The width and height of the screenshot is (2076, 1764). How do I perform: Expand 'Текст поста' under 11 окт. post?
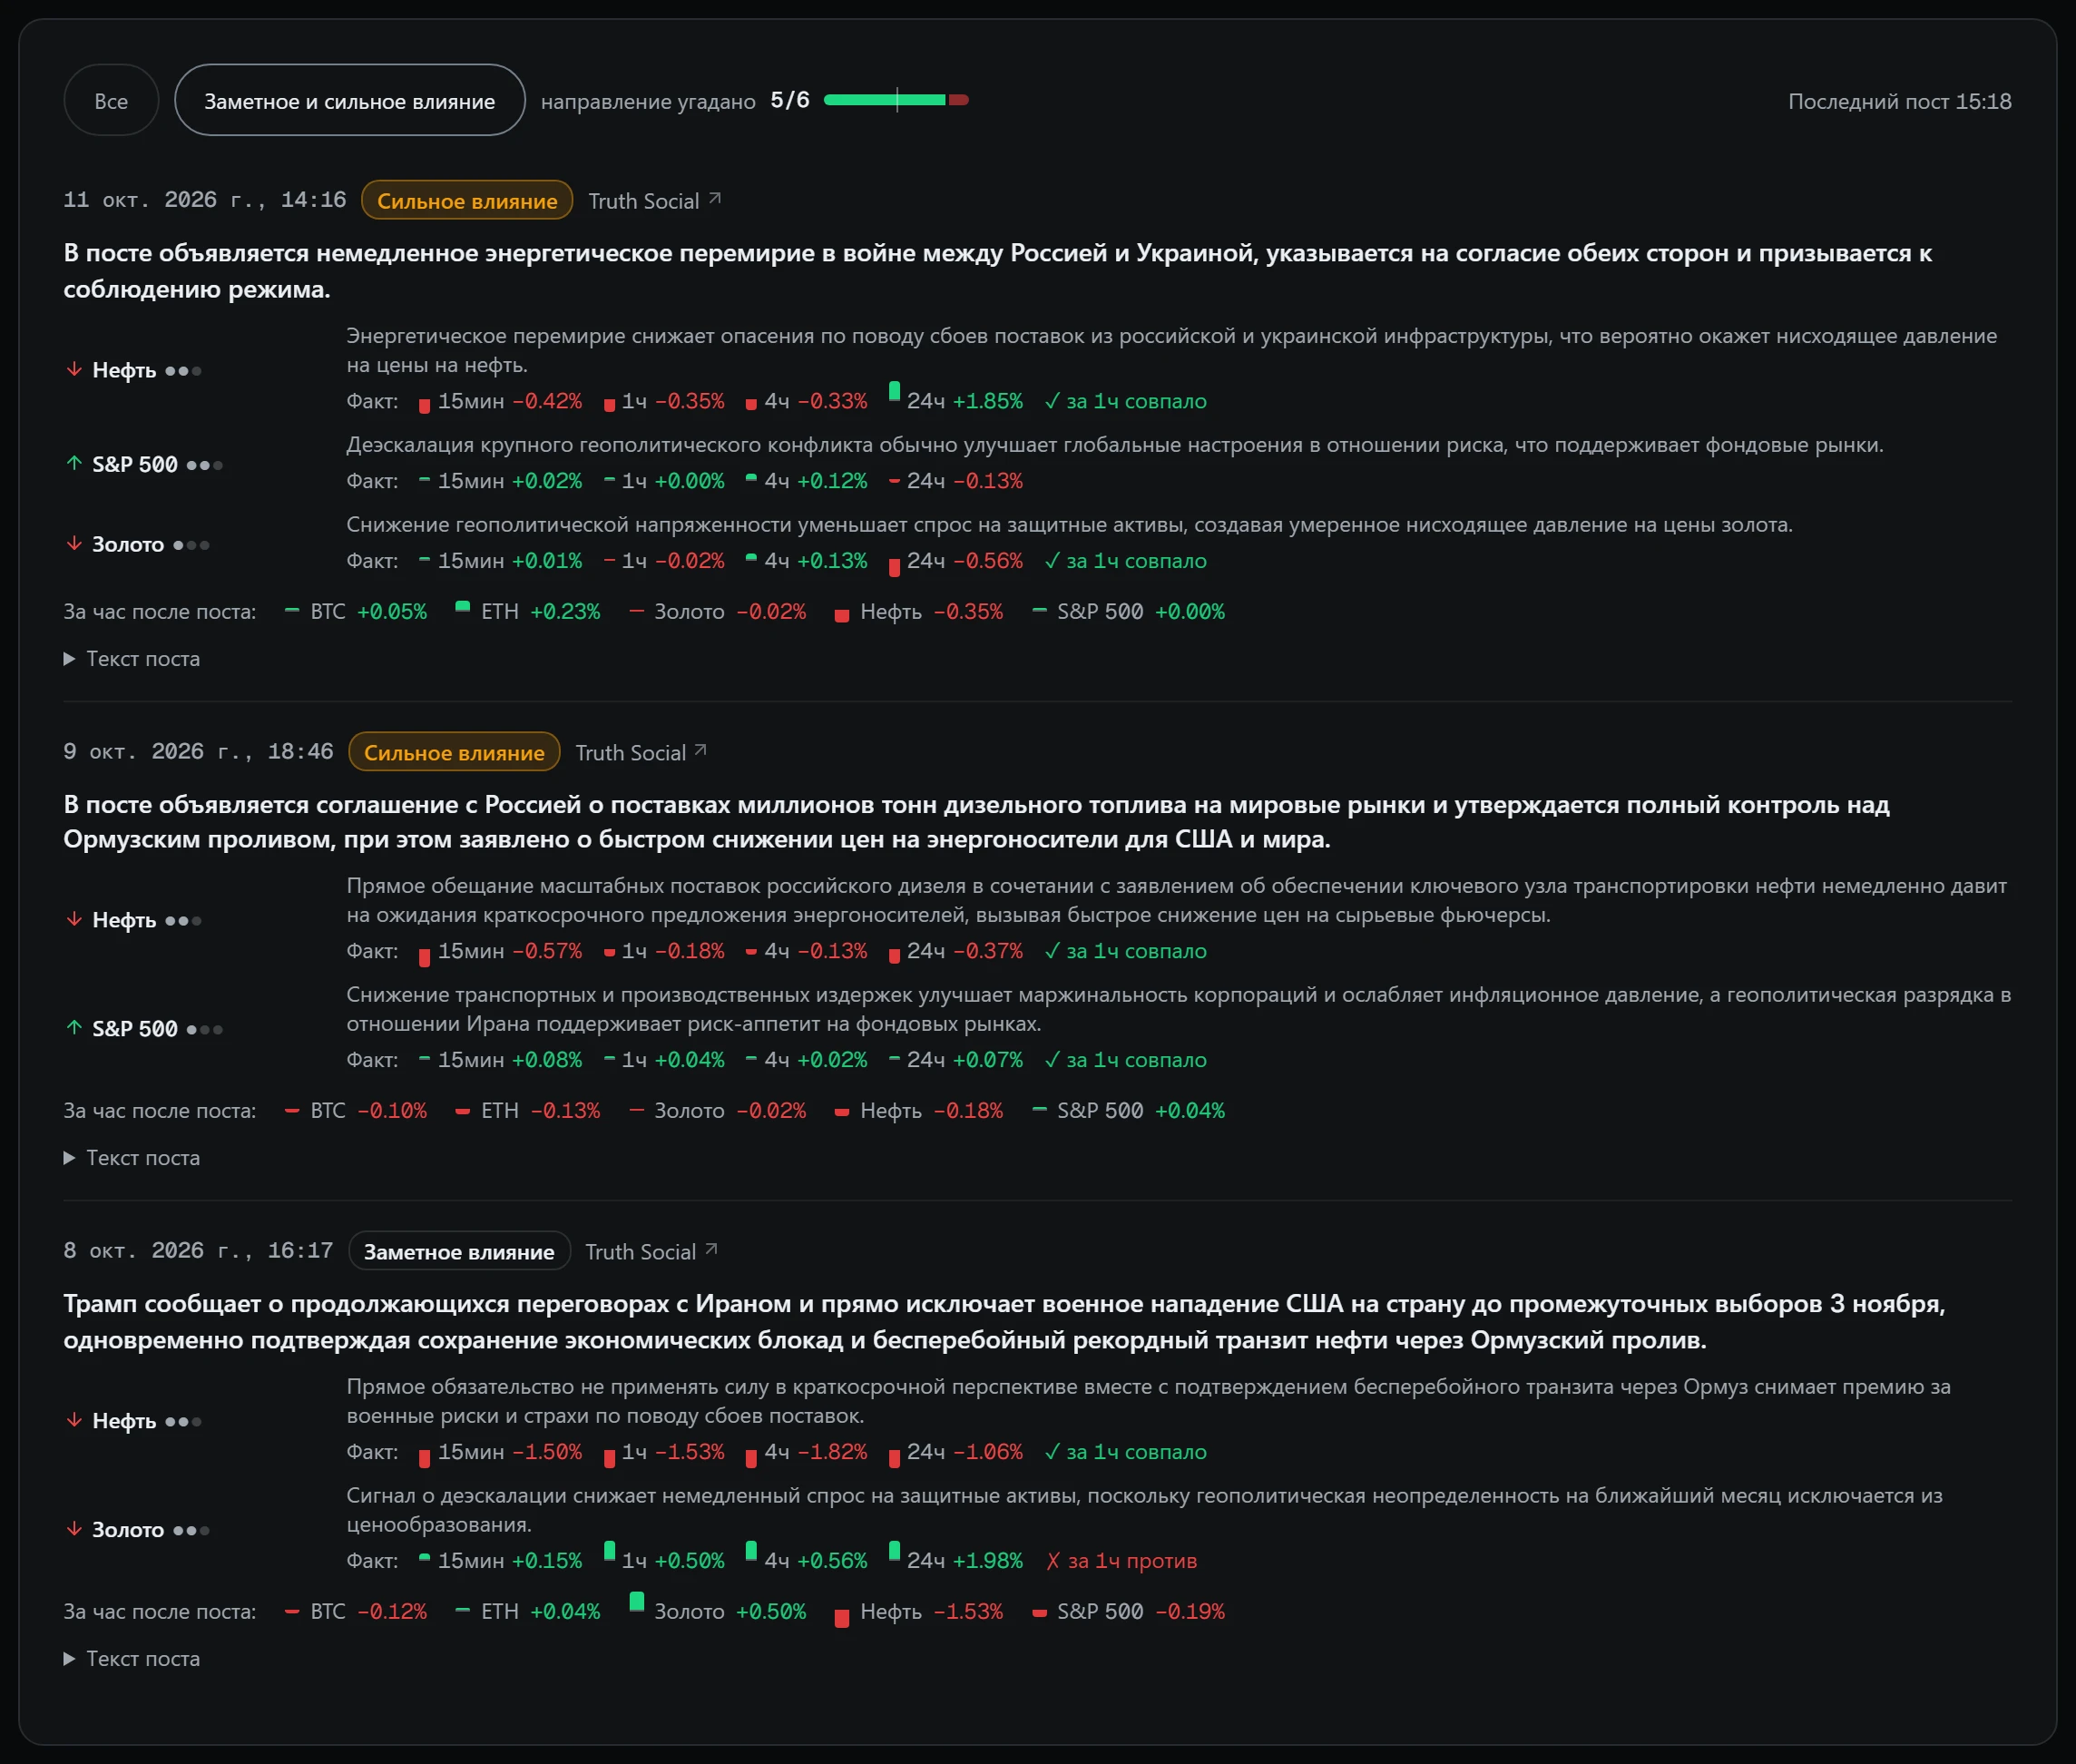pos(132,659)
